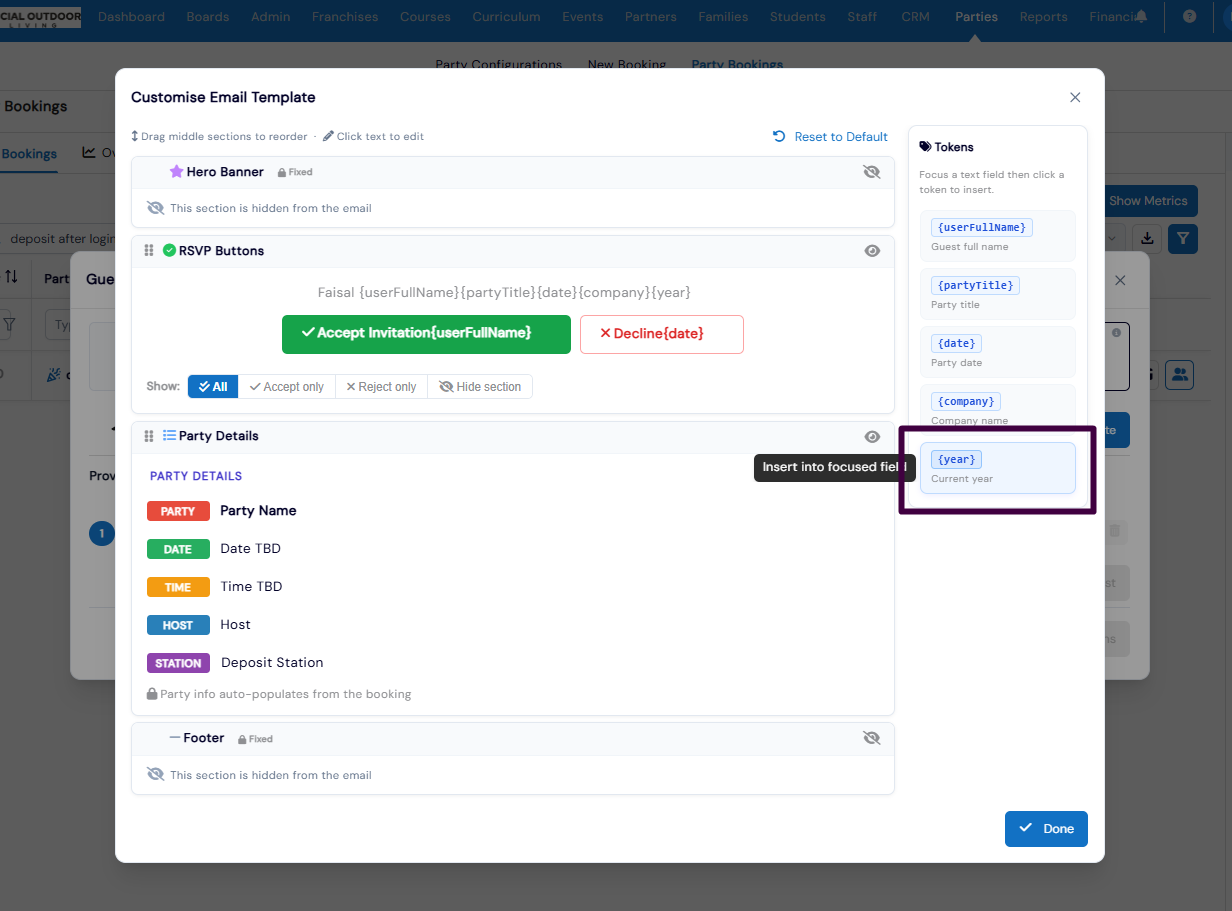
Task: Click the lock icon beside Footer Fixed
Action: pyautogui.click(x=242, y=739)
